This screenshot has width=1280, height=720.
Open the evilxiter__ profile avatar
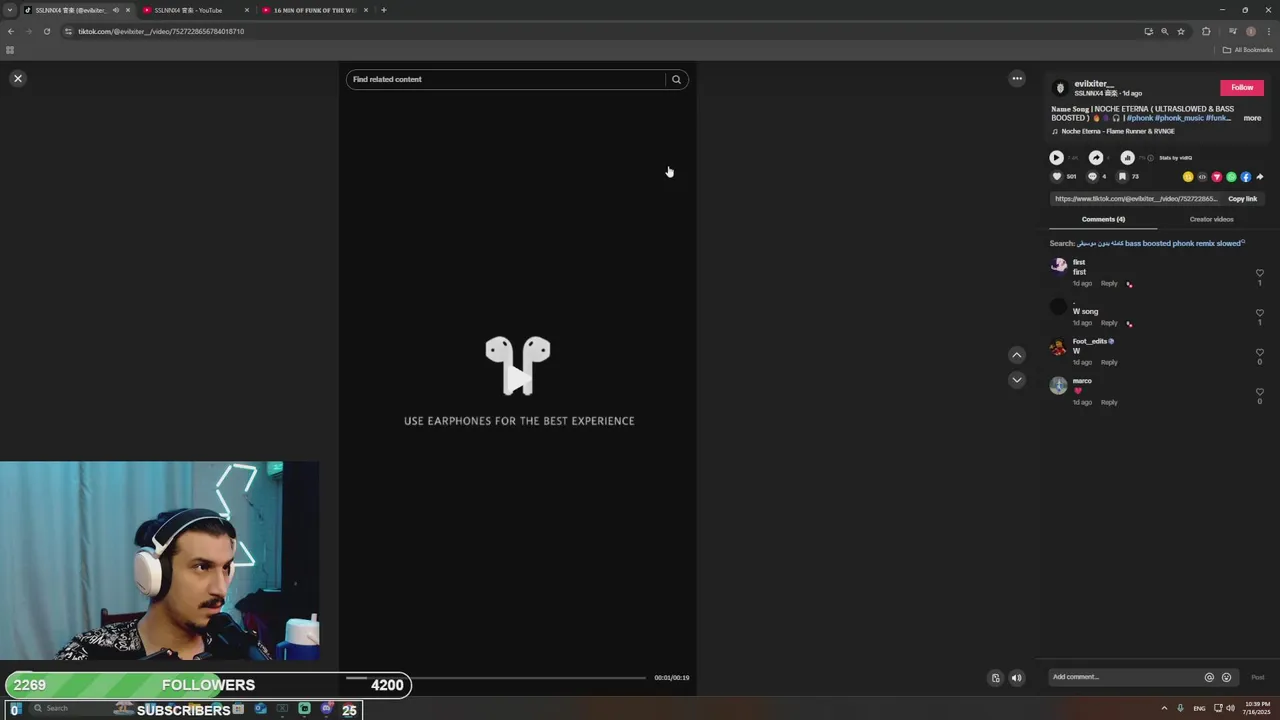point(1060,88)
